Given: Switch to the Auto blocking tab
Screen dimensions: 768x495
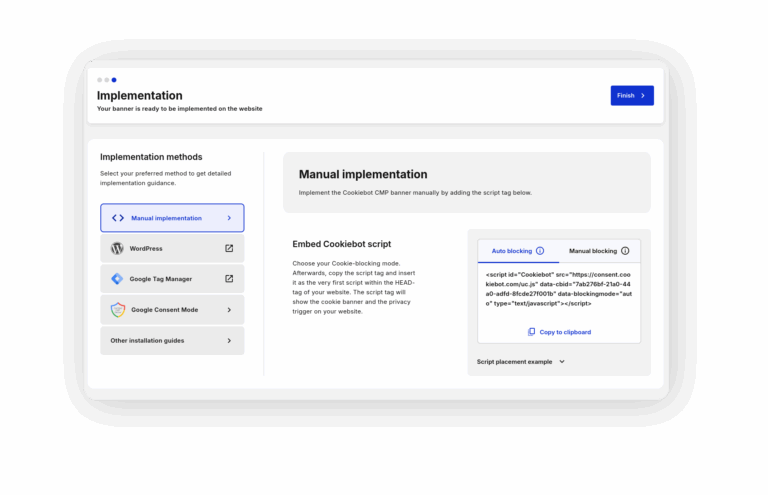Looking at the screenshot, I should click(x=518, y=251).
